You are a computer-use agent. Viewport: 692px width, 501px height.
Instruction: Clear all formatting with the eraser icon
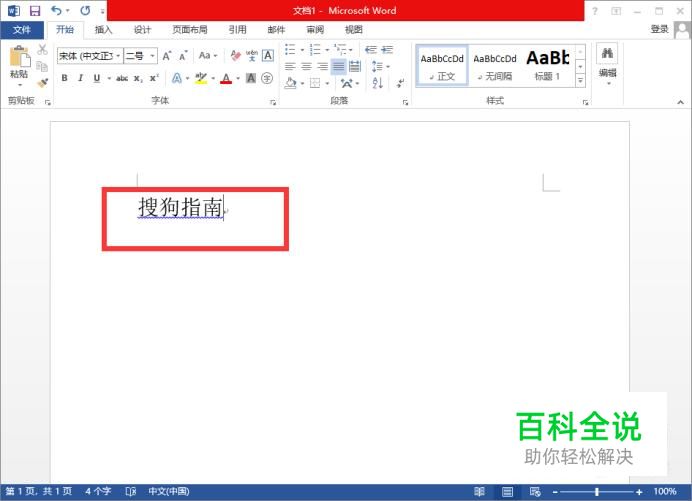coord(236,56)
